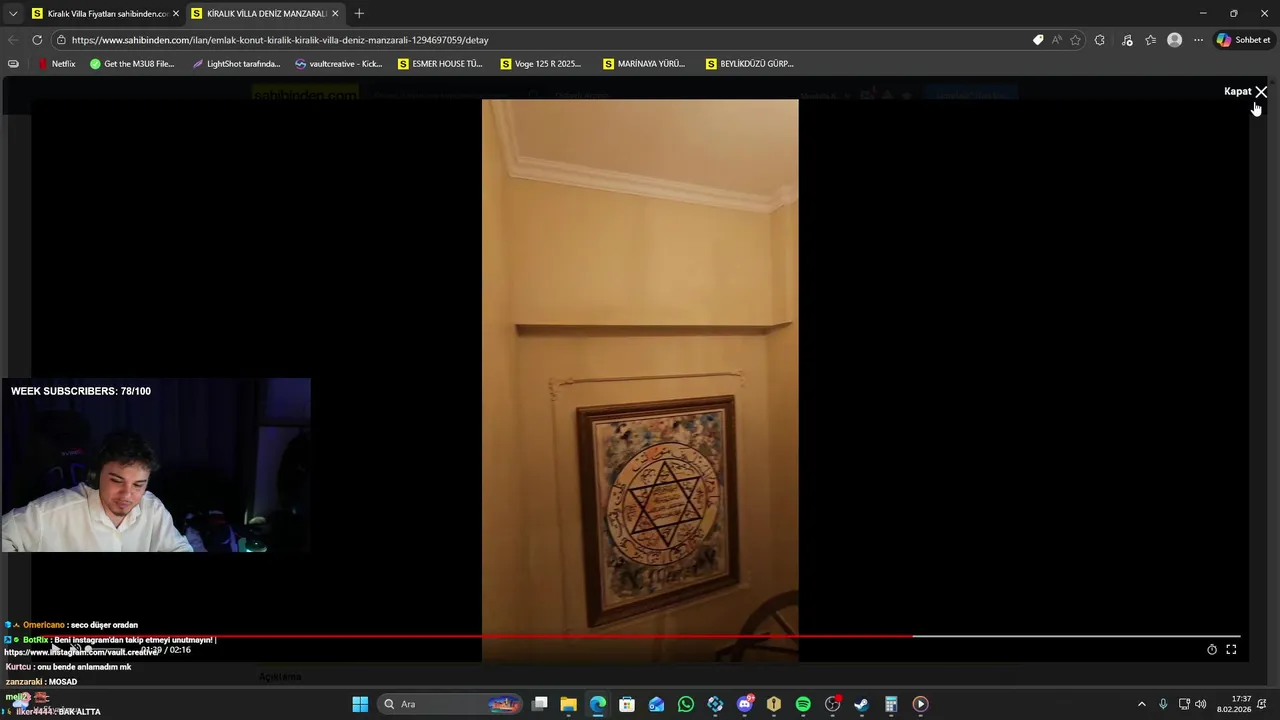Screen dimensions: 1280x720
Task: Open Spotify from the taskbar
Action: pyautogui.click(x=803, y=704)
